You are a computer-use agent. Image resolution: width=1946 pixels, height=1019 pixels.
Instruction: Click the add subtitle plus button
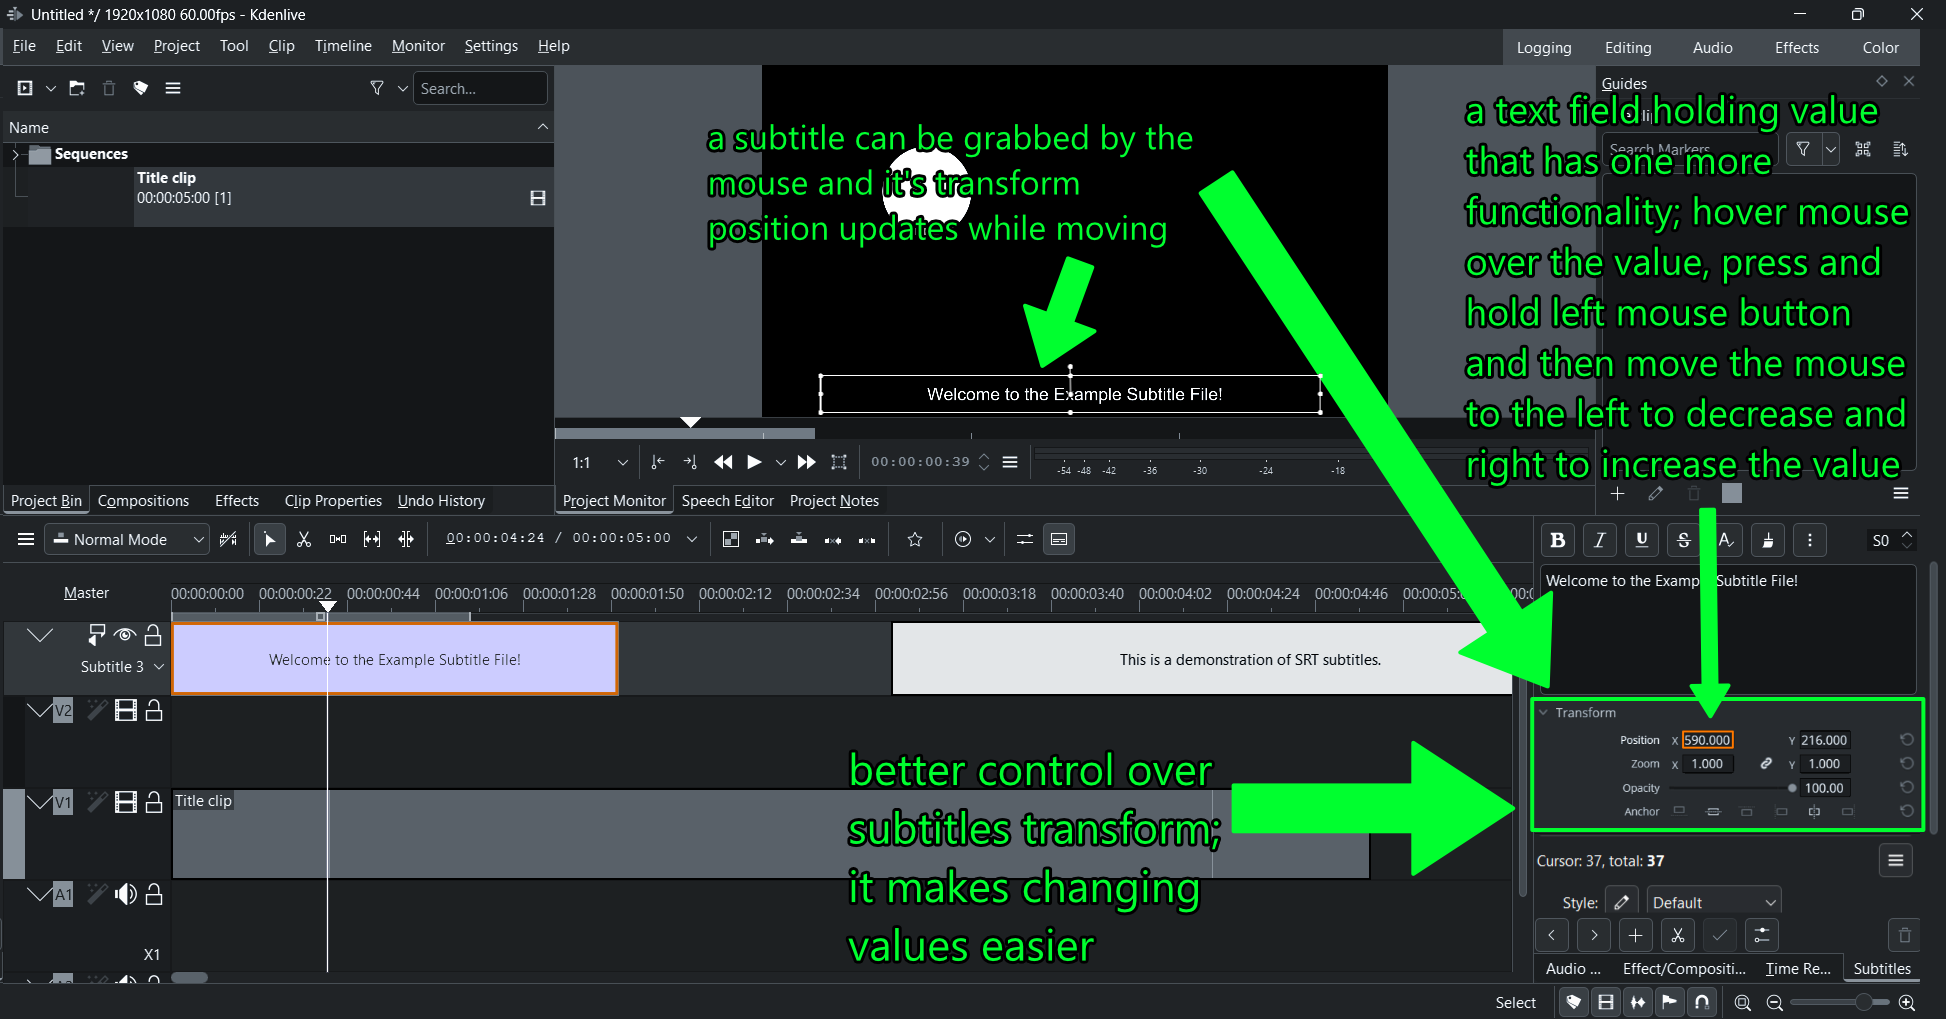1635,936
